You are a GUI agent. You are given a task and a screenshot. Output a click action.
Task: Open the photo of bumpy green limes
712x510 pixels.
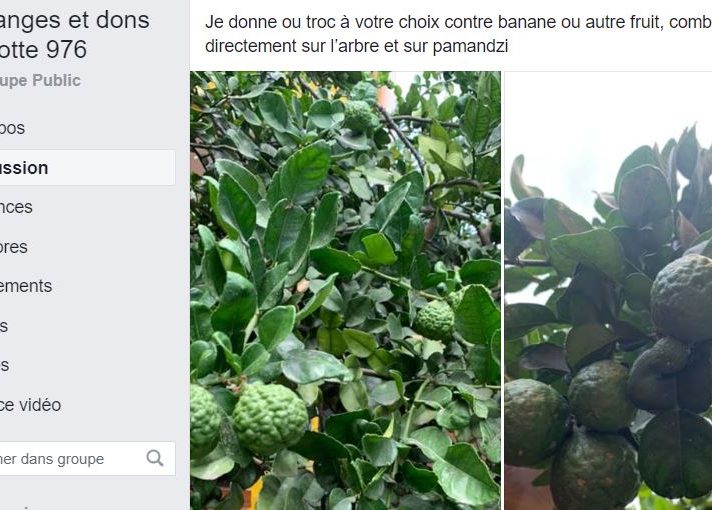346,291
